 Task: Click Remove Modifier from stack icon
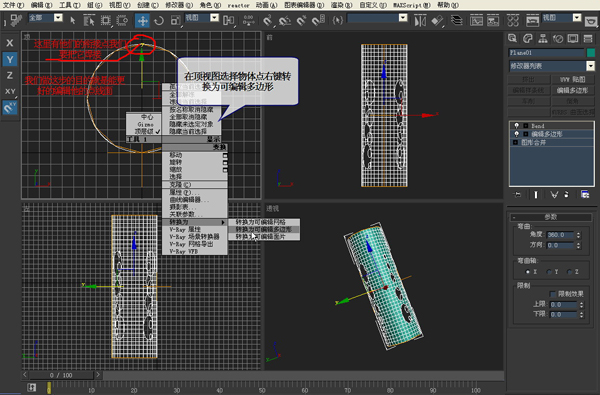pyautogui.click(x=567, y=194)
